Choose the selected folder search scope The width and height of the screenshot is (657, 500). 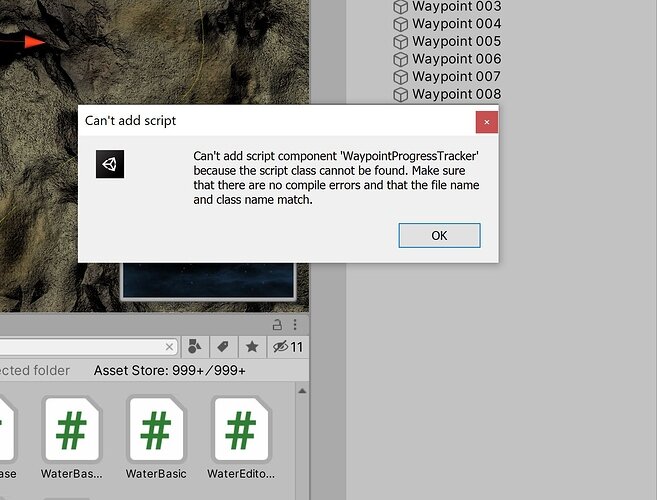click(x=34, y=370)
